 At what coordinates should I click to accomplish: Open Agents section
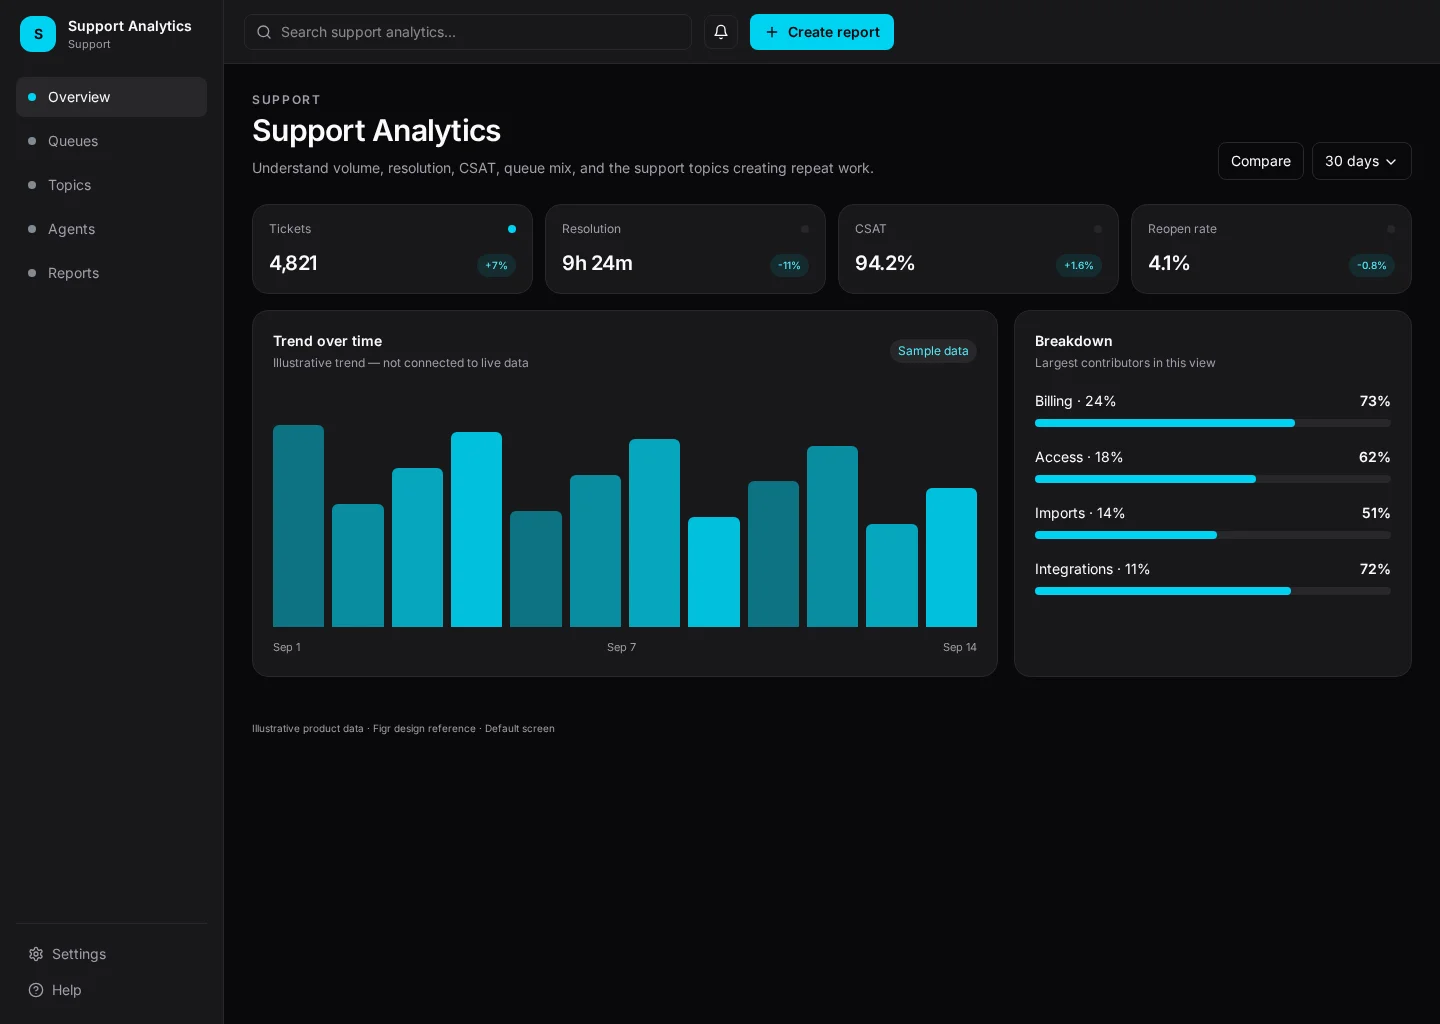tap(111, 229)
